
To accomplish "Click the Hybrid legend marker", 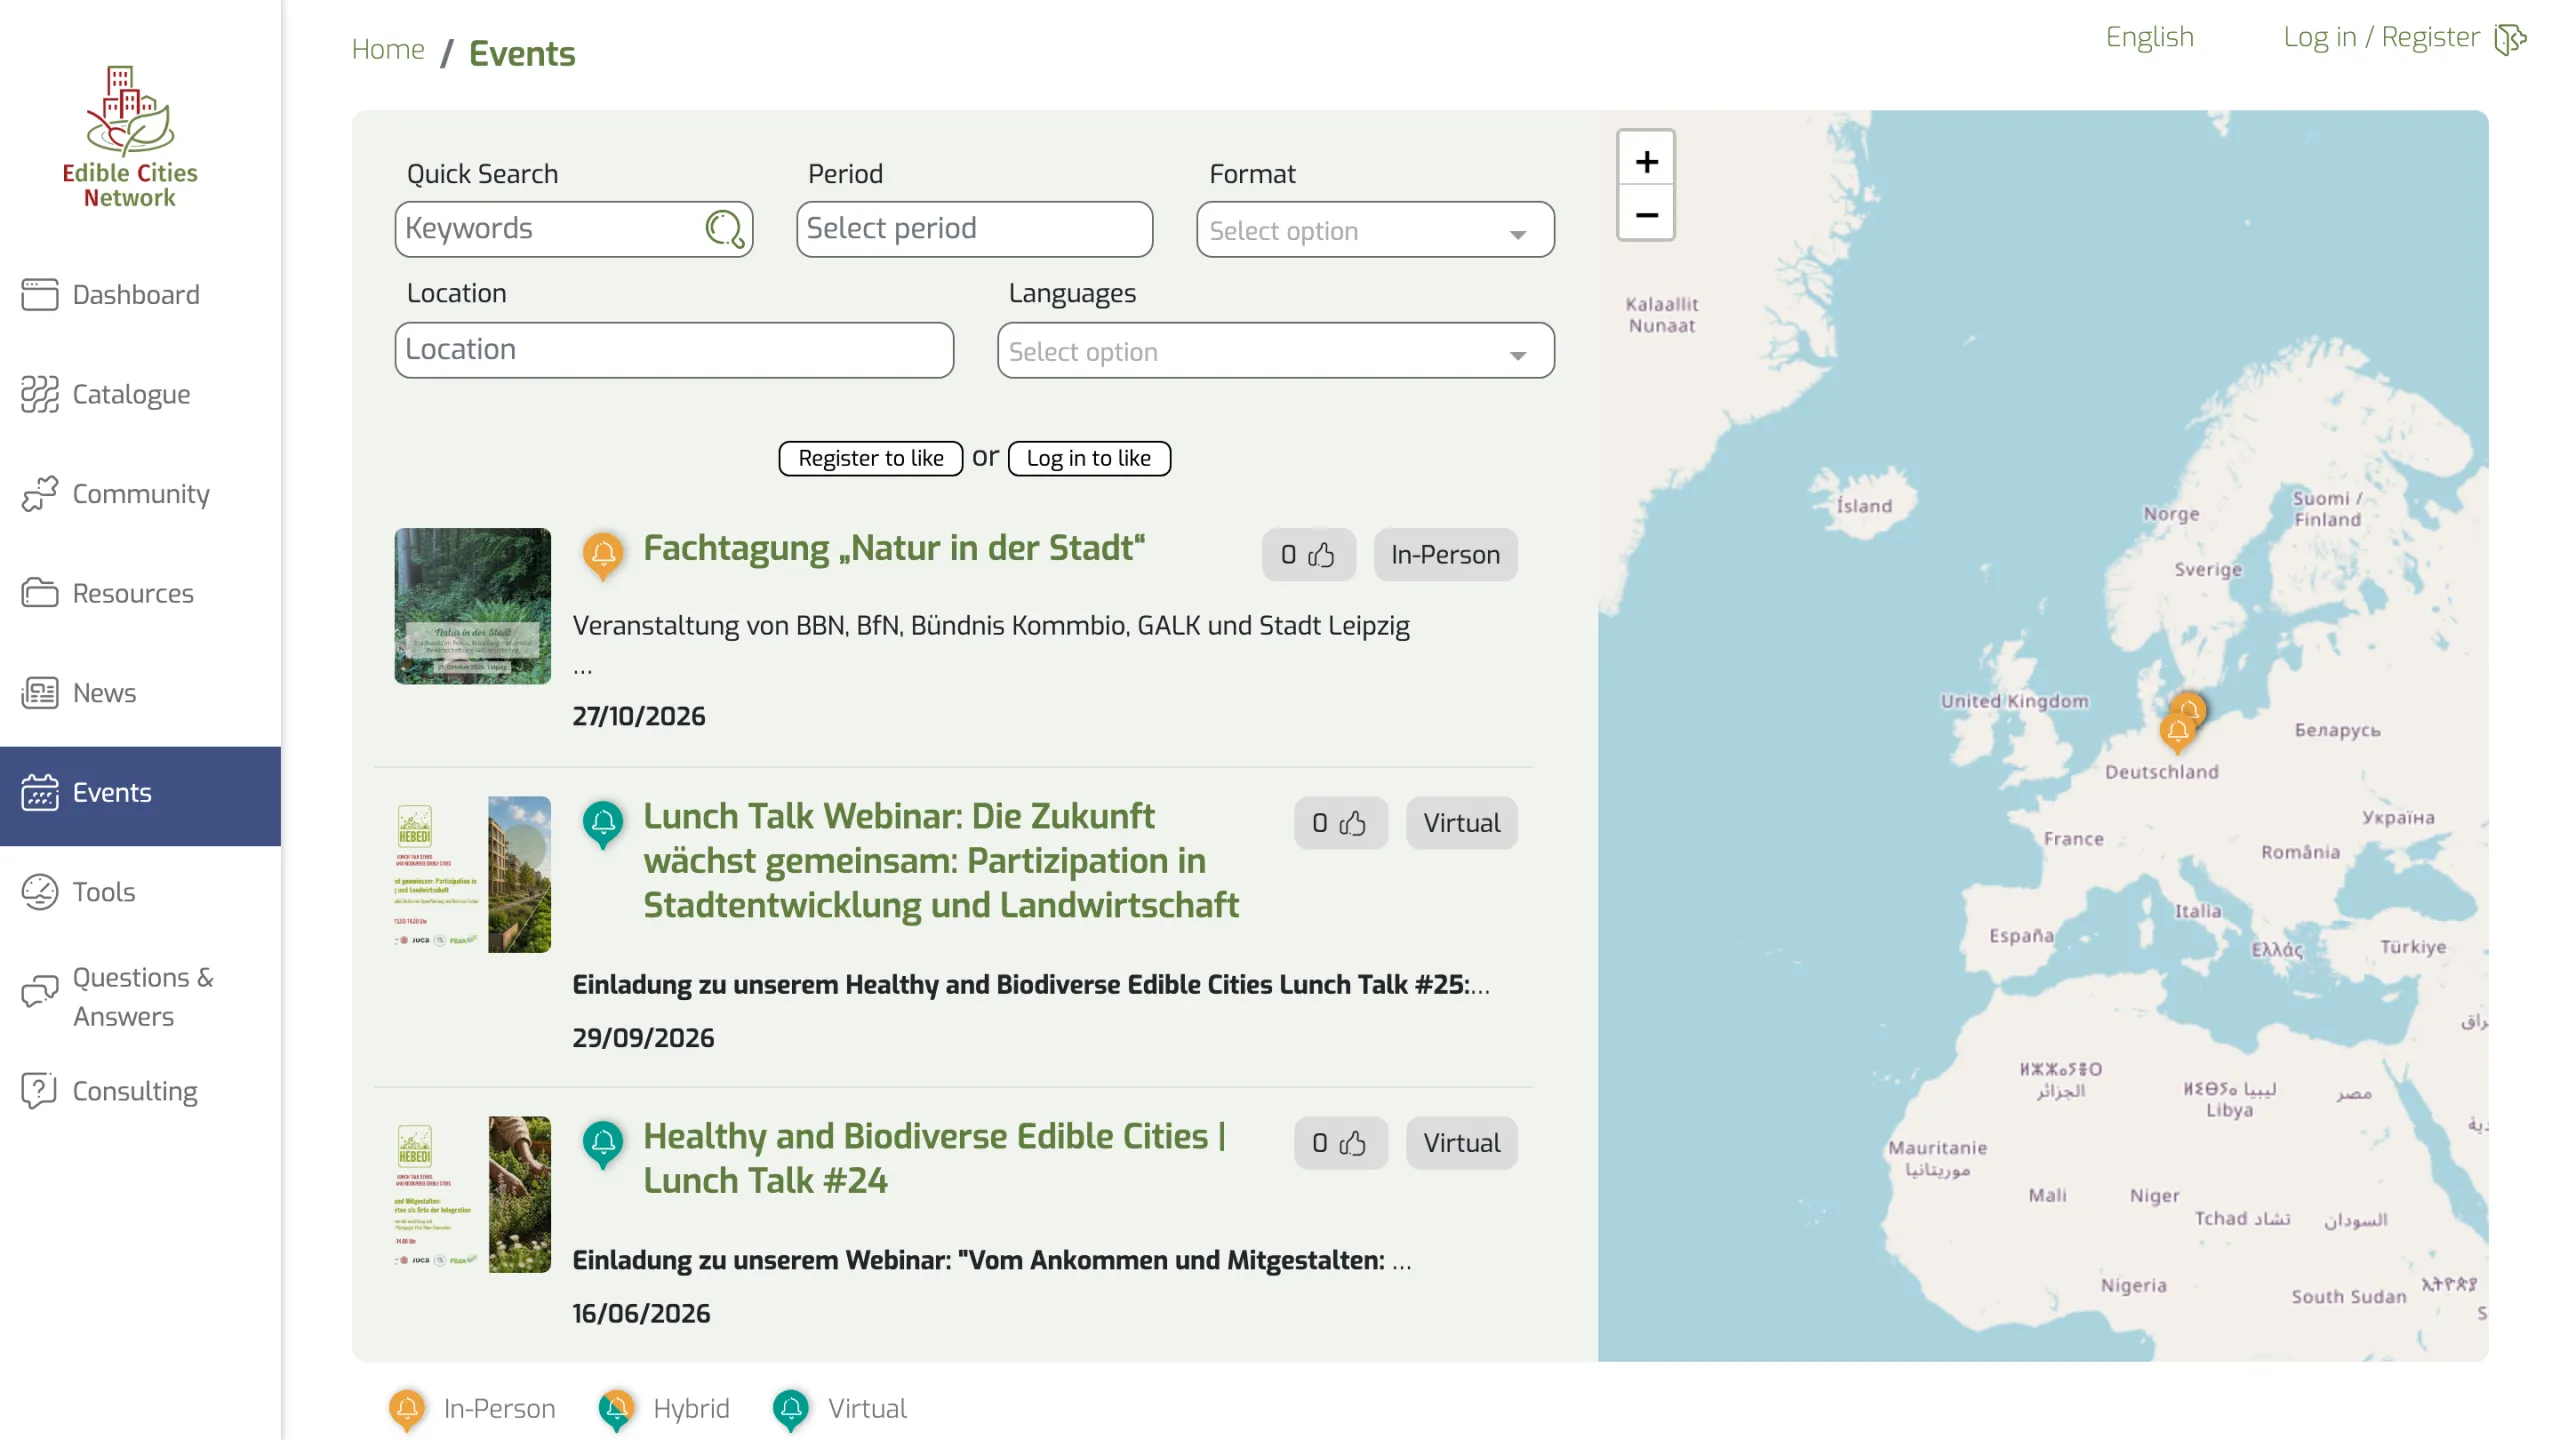I will 617,1409.
